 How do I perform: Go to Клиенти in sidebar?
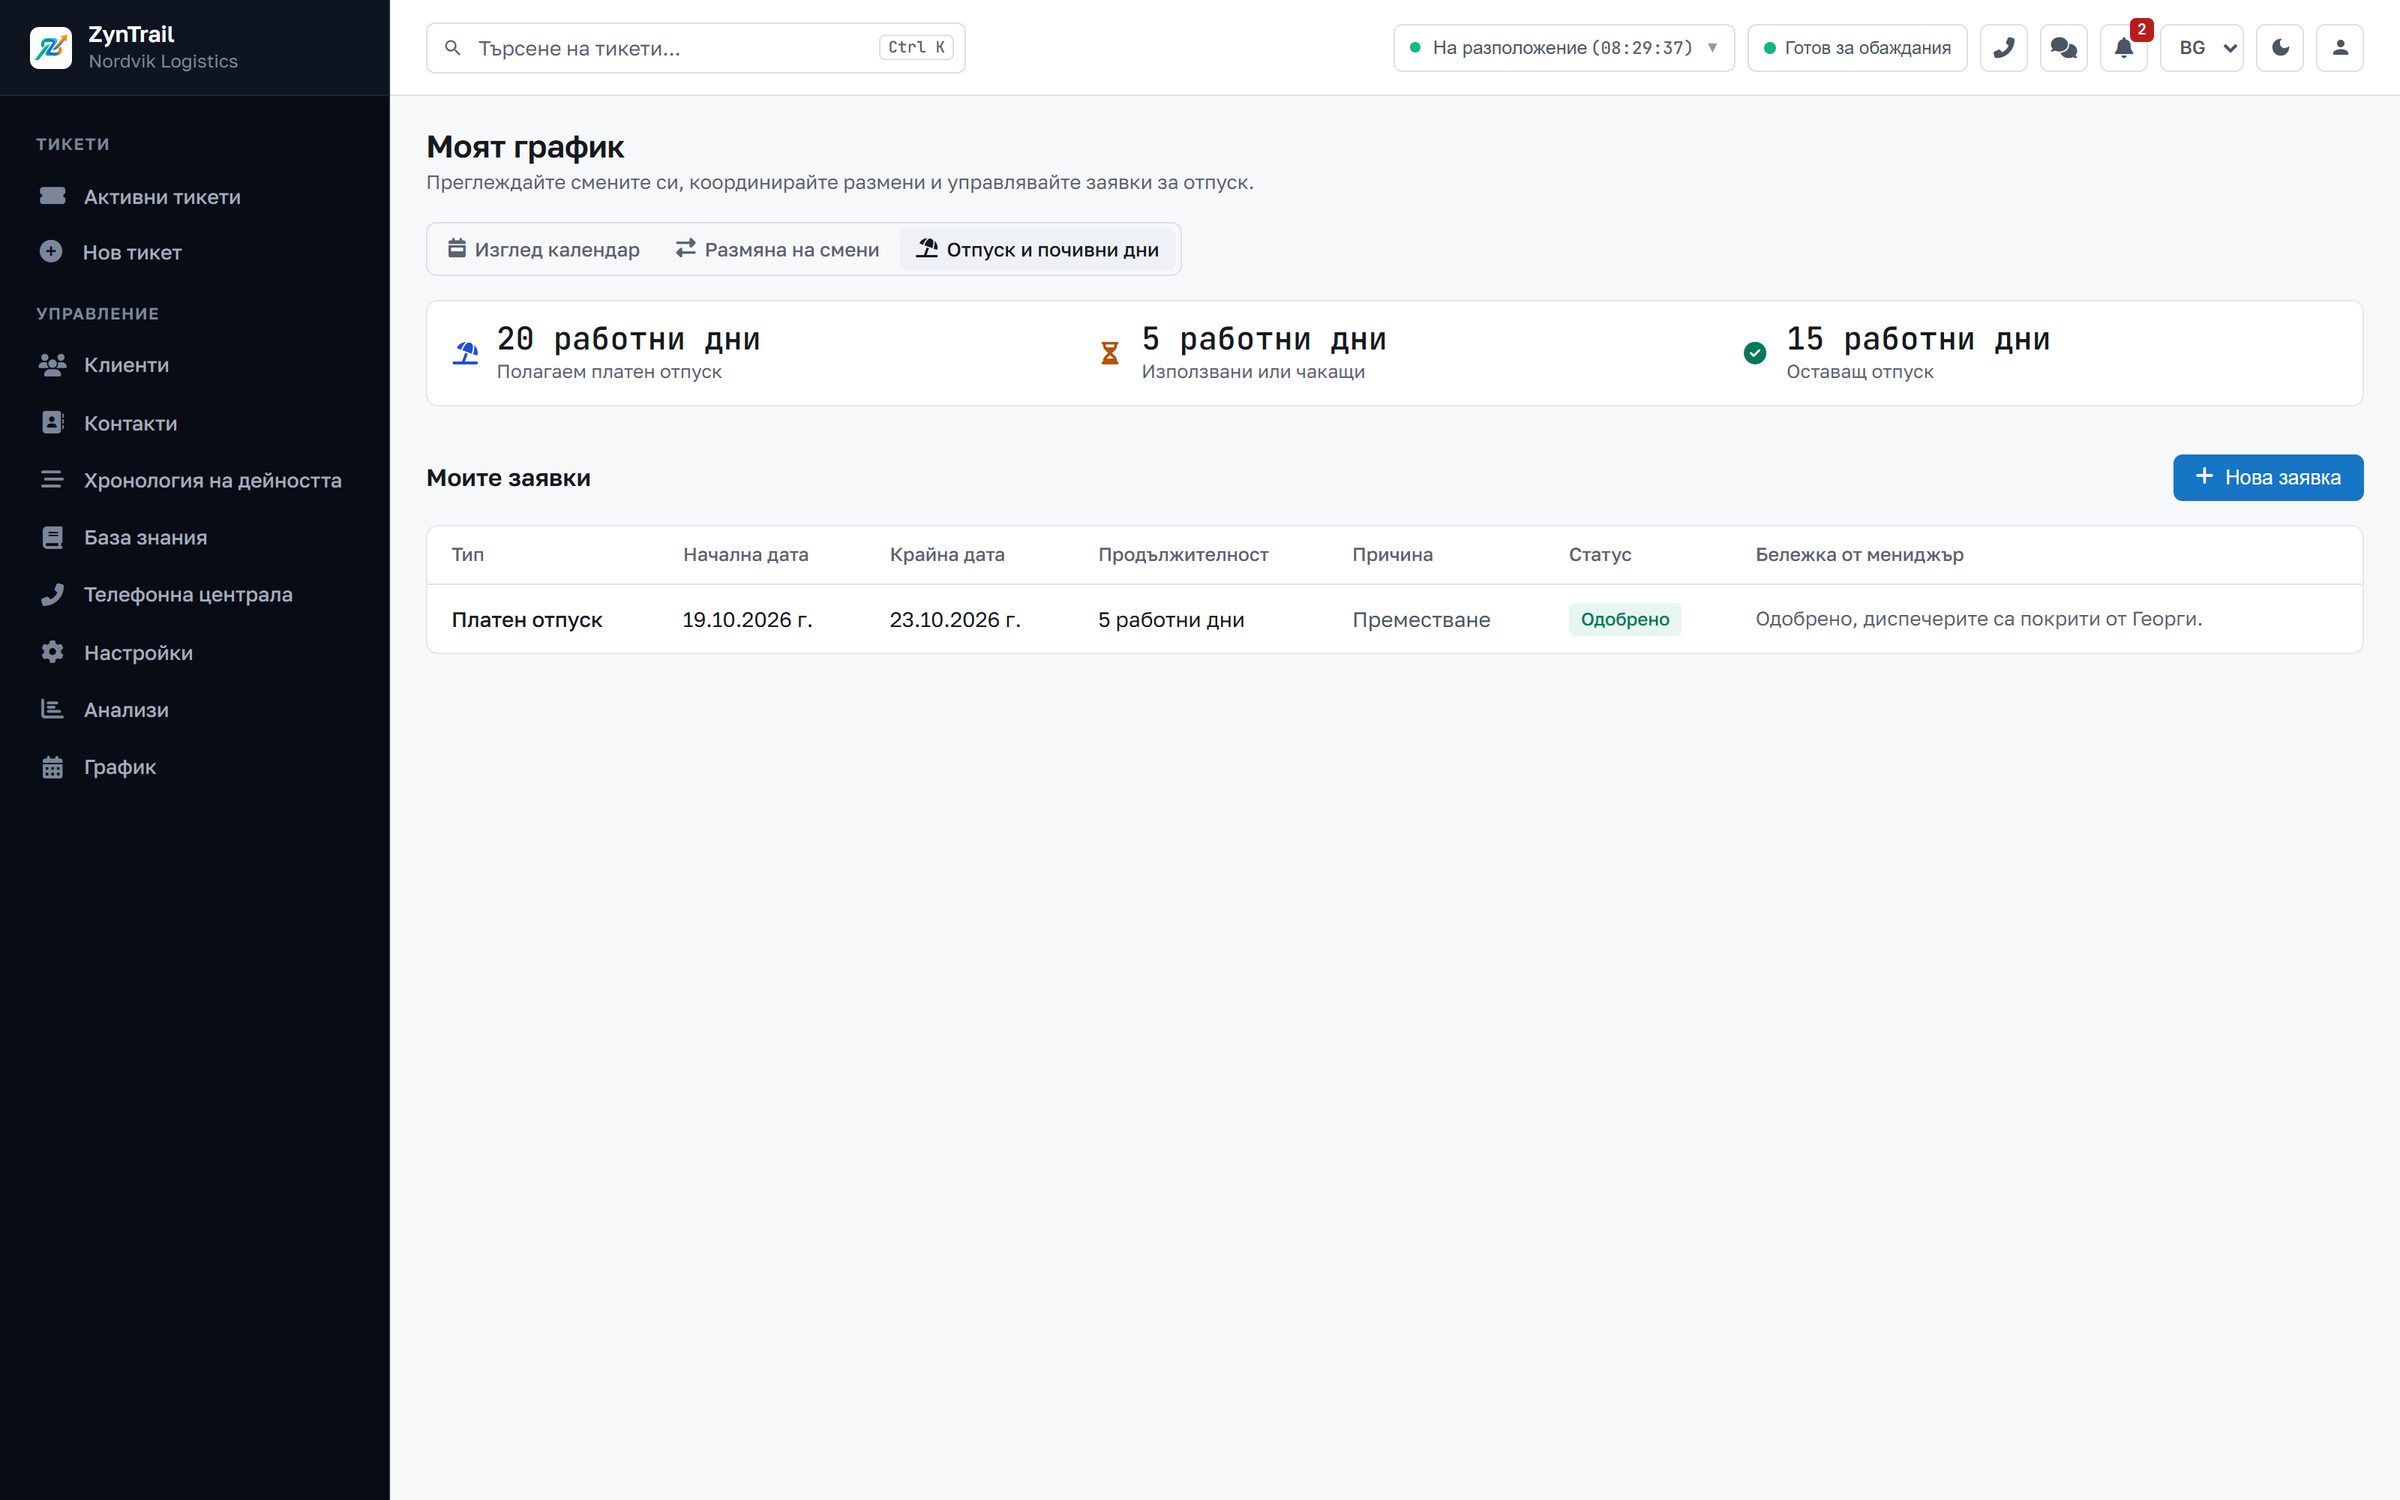194,365
